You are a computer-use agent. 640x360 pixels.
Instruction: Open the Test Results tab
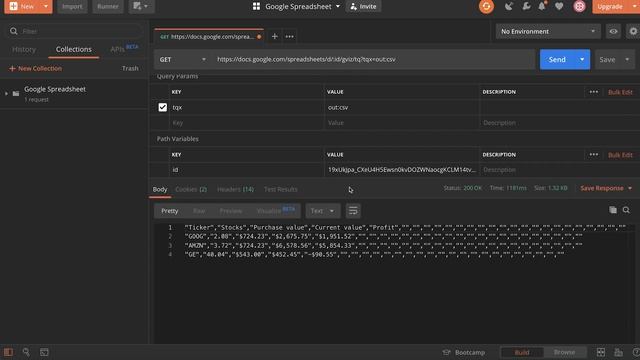pyautogui.click(x=280, y=189)
